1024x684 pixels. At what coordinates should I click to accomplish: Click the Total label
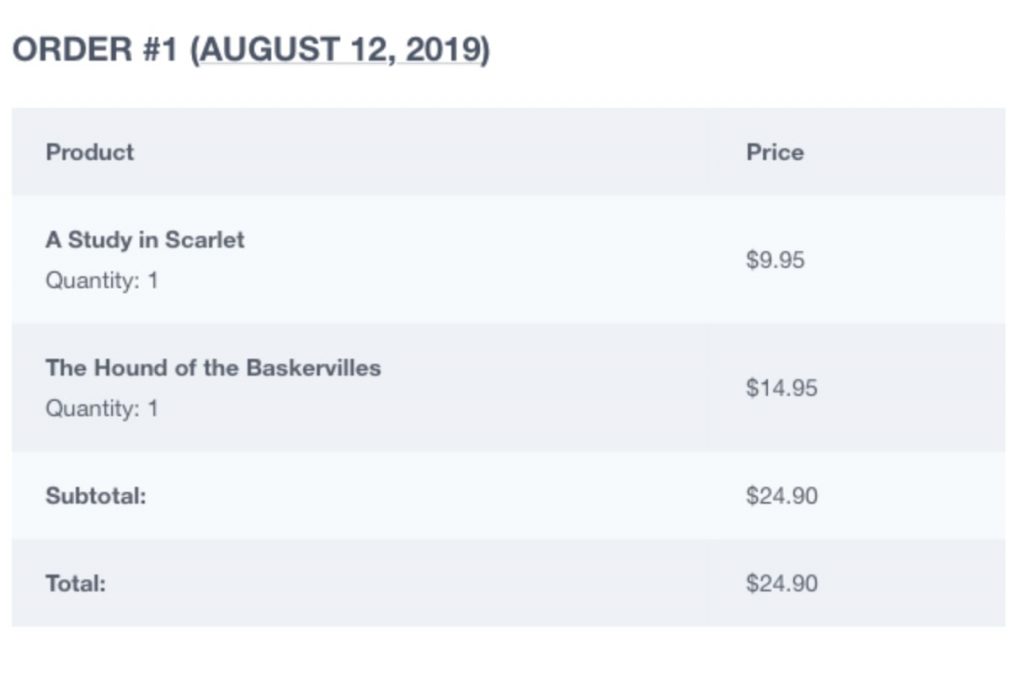point(76,583)
